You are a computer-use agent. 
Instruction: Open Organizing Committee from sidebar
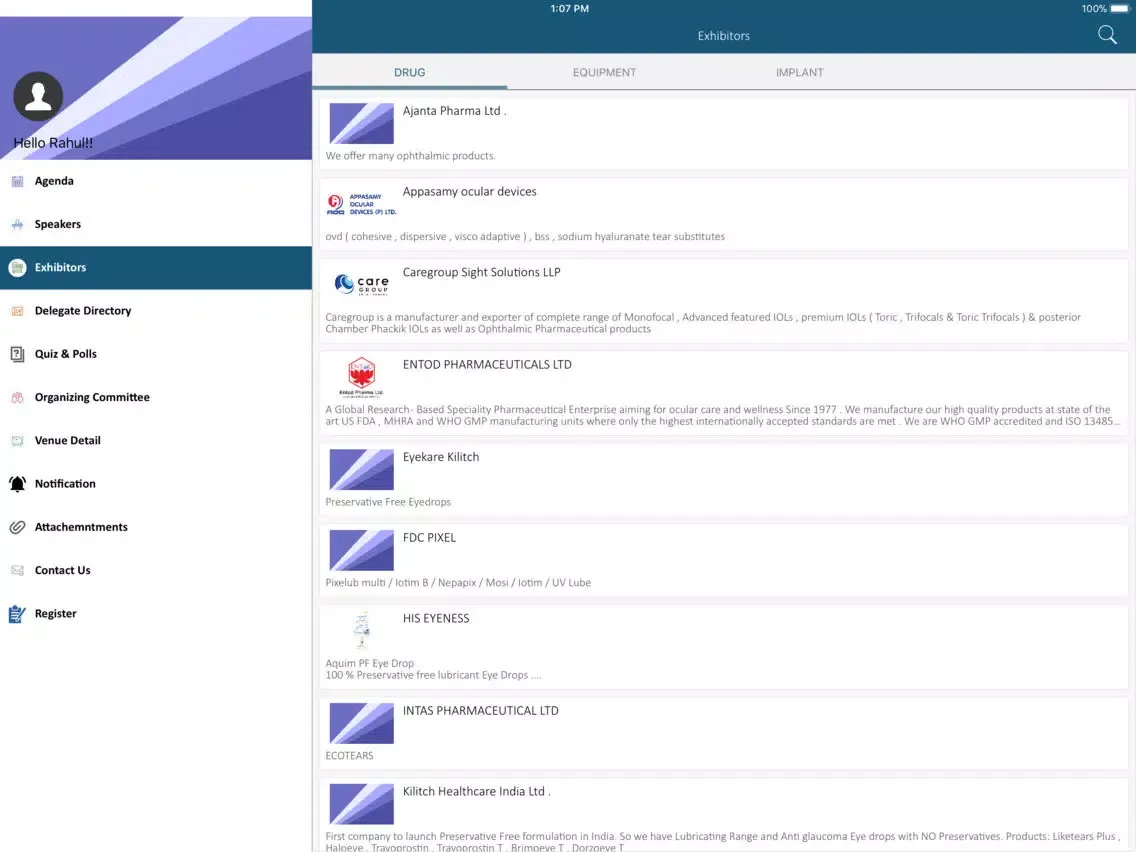156,397
